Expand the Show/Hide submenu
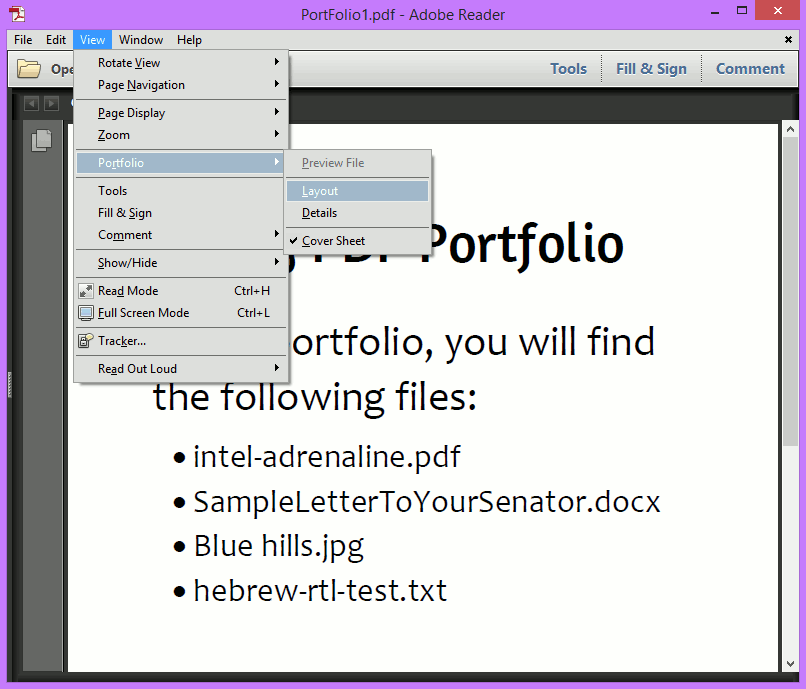 click(181, 263)
